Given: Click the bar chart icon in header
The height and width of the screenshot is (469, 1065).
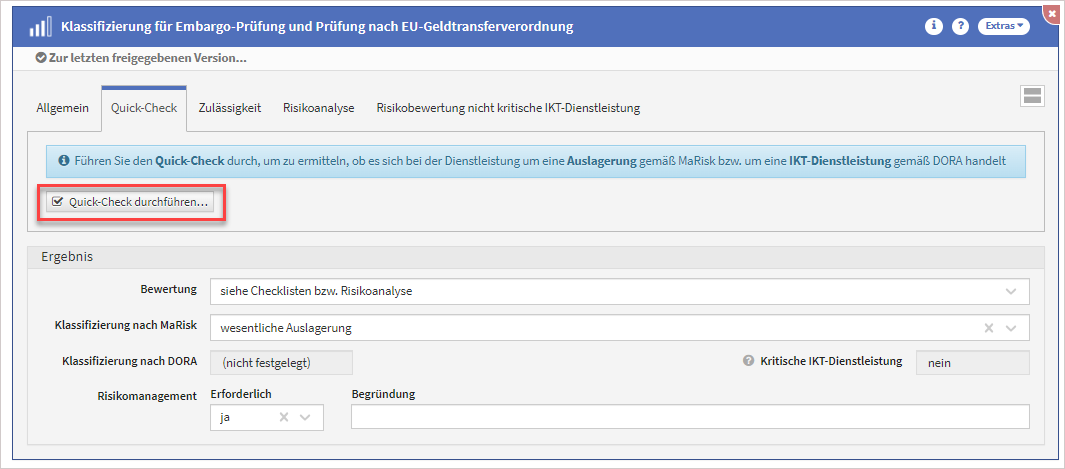Looking at the screenshot, I should pos(41,27).
